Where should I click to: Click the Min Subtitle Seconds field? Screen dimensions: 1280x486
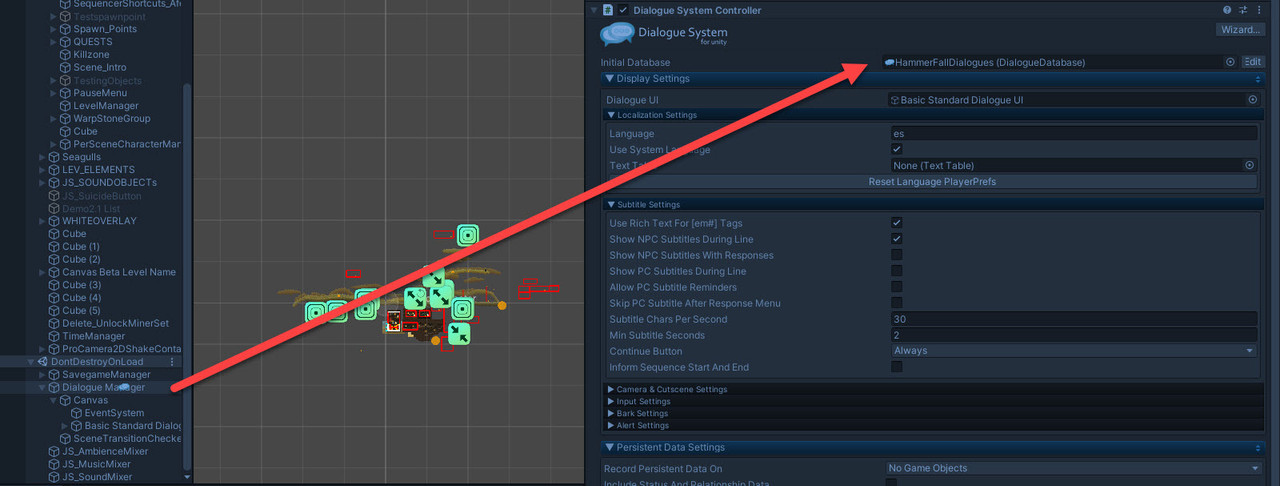pyautogui.click(x=1074, y=335)
